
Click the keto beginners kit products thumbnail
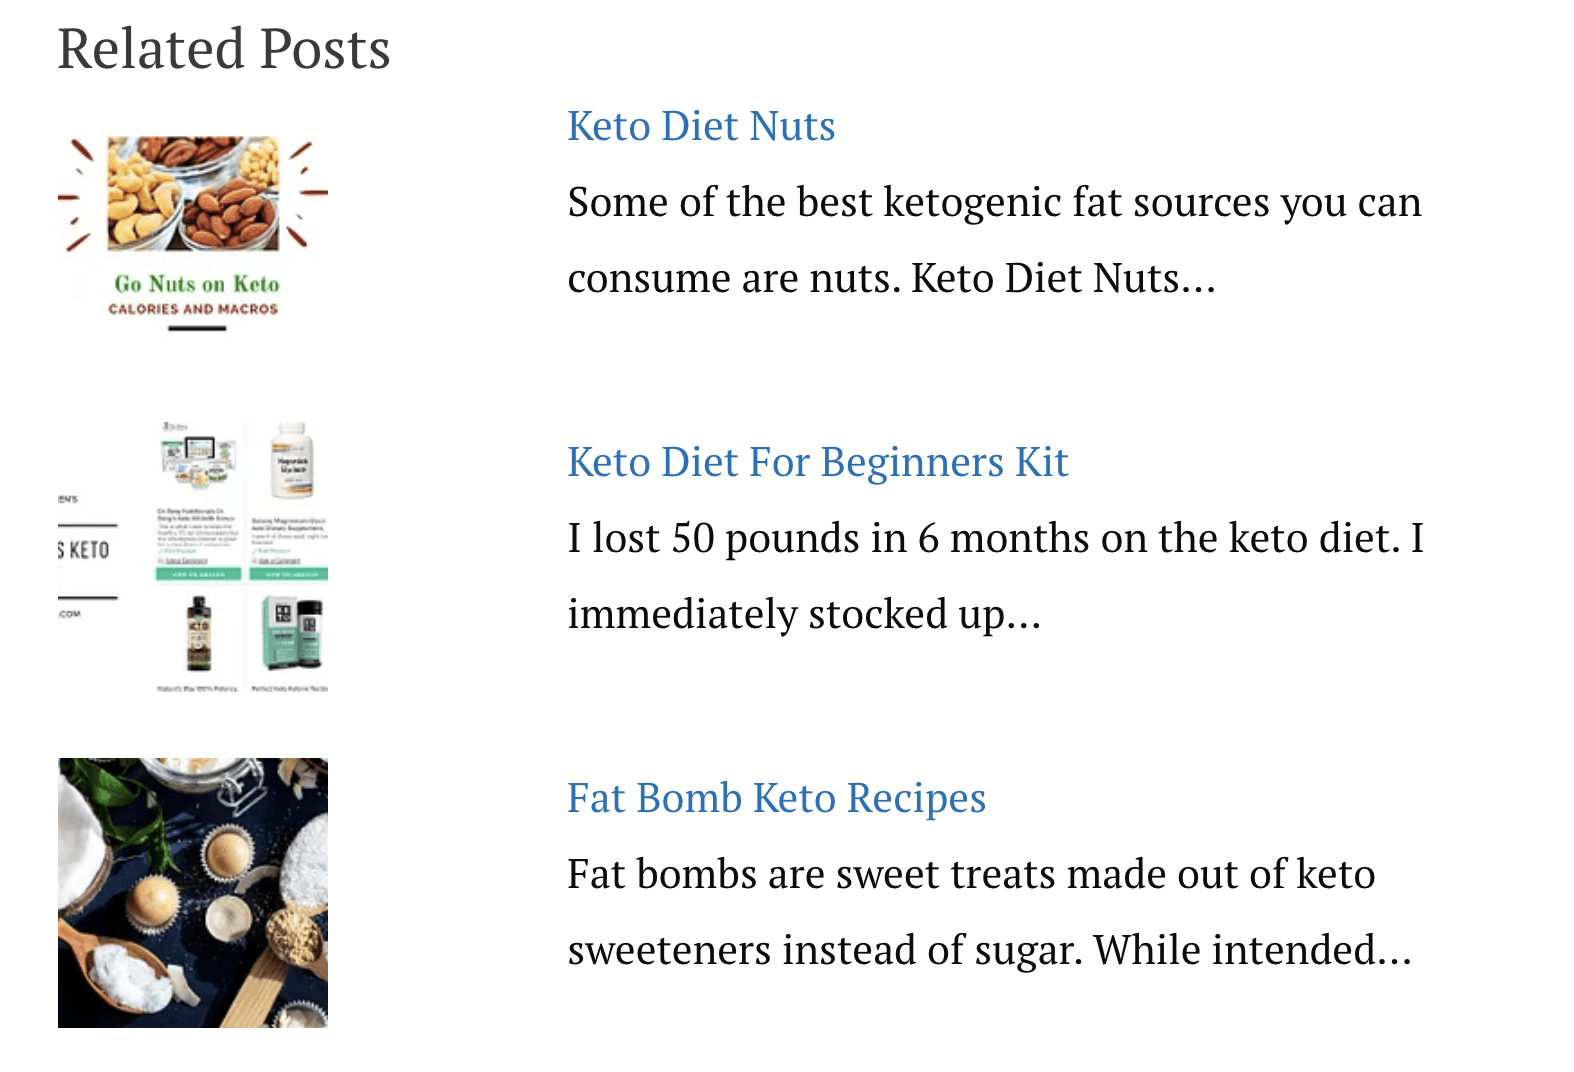click(x=193, y=557)
